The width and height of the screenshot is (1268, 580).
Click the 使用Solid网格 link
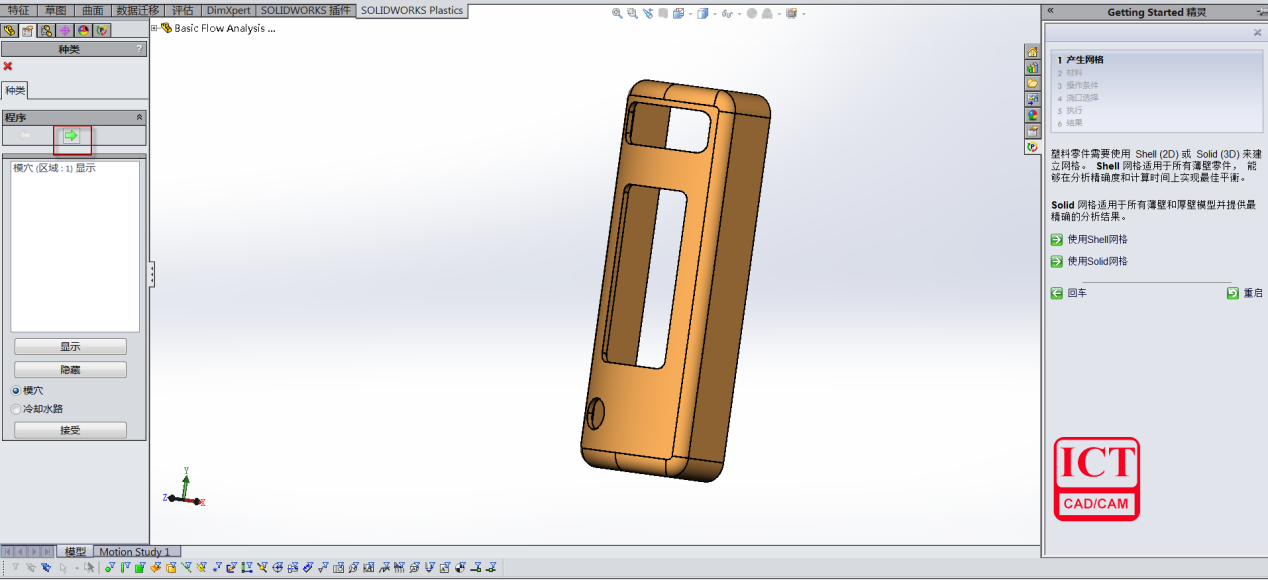pyautogui.click(x=1097, y=261)
